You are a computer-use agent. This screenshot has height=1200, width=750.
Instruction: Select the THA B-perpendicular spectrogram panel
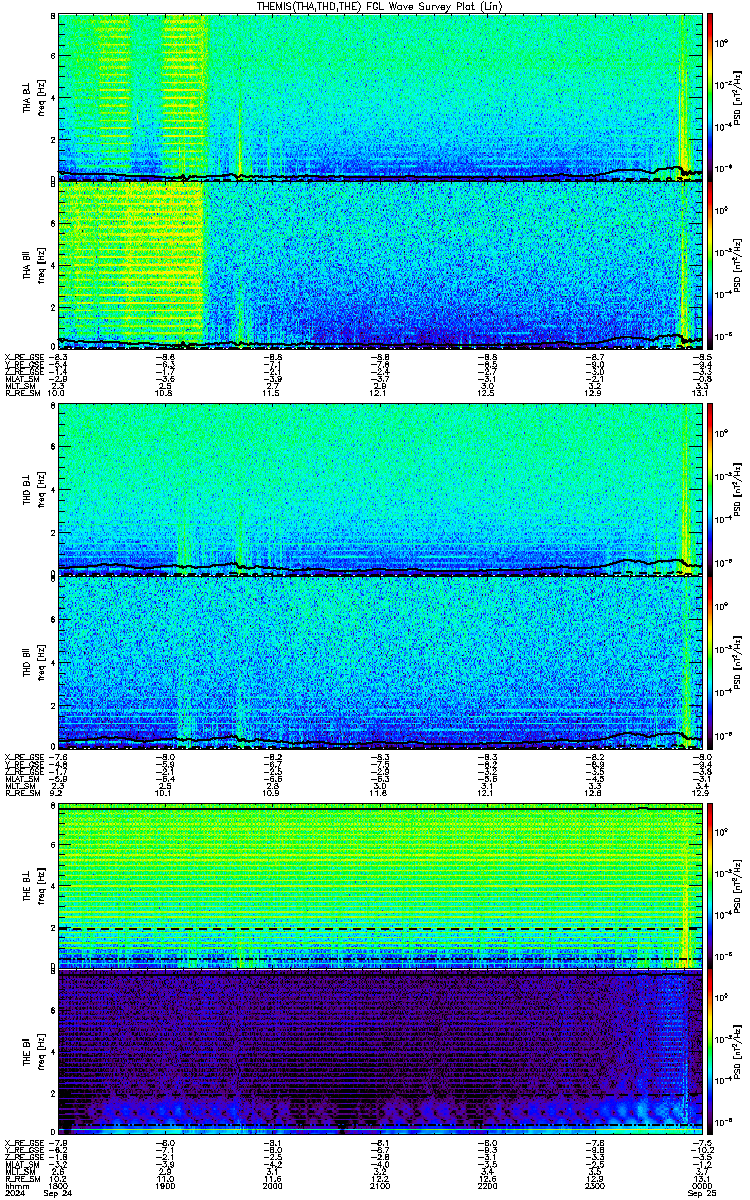click(x=380, y=98)
